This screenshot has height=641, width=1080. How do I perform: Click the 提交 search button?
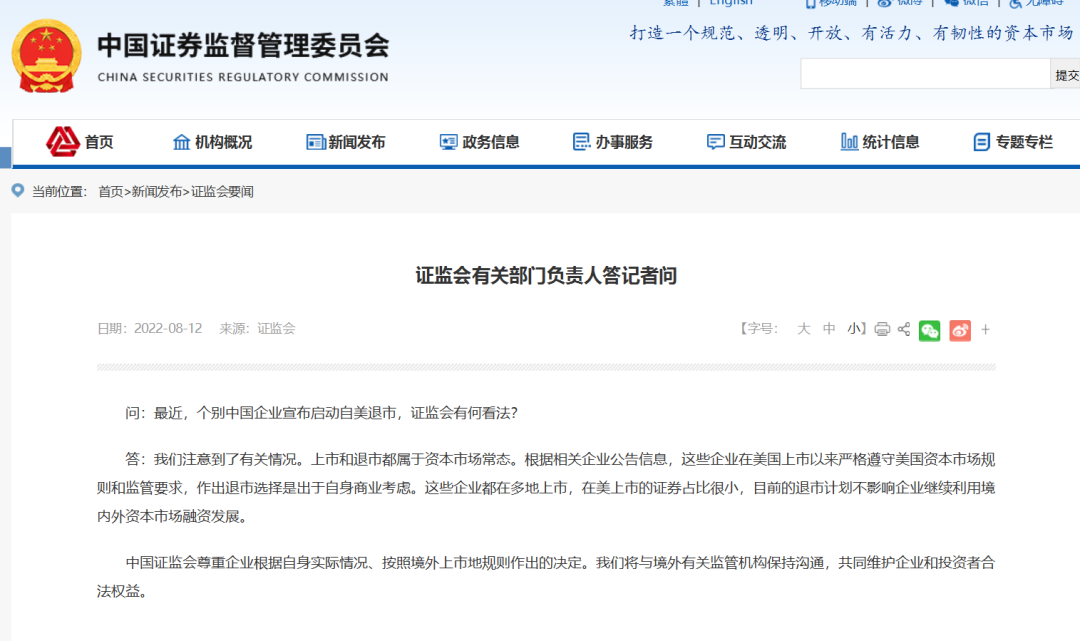tap(1065, 73)
